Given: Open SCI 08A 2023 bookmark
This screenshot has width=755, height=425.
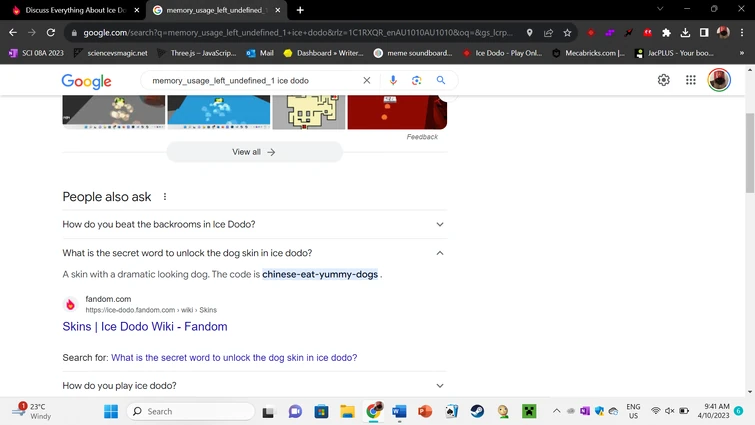Looking at the screenshot, I should pos(37,53).
